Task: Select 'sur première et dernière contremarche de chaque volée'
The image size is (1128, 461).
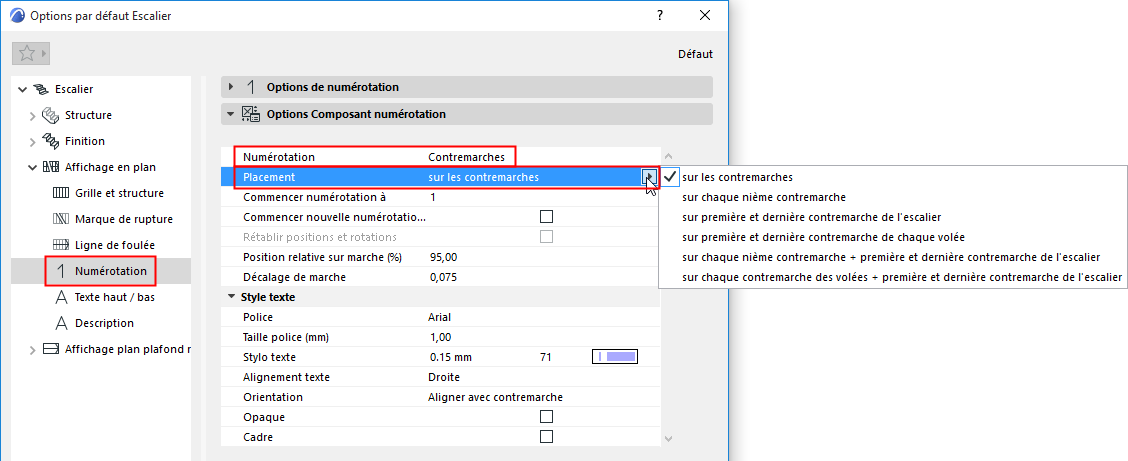Action: (x=822, y=237)
